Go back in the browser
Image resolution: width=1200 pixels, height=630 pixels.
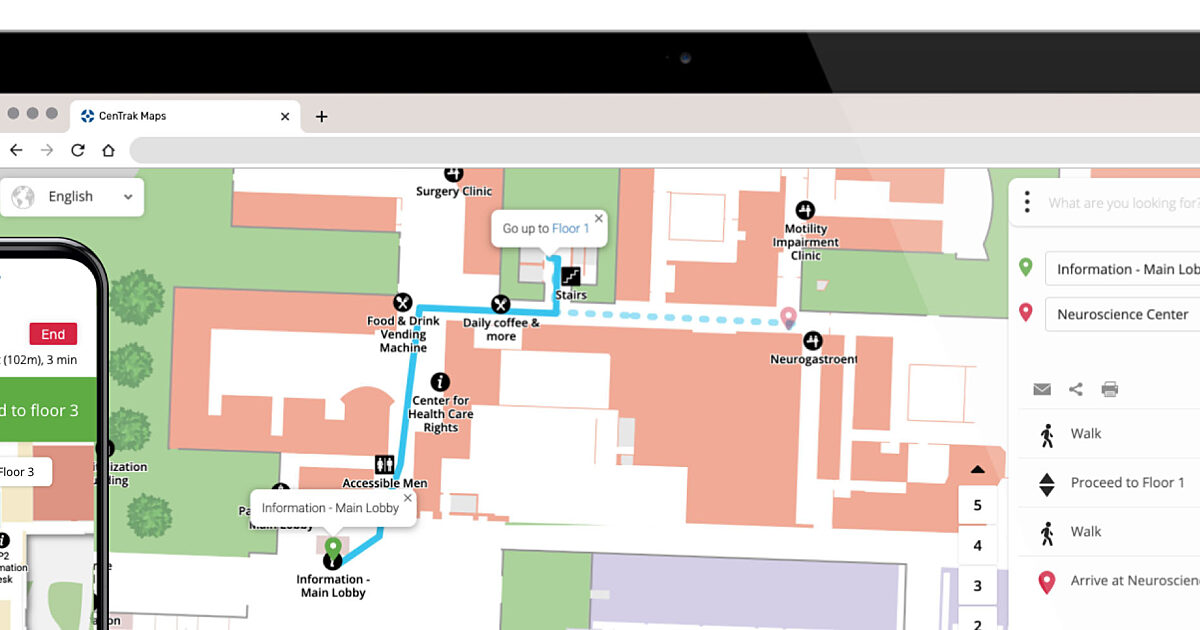16,150
